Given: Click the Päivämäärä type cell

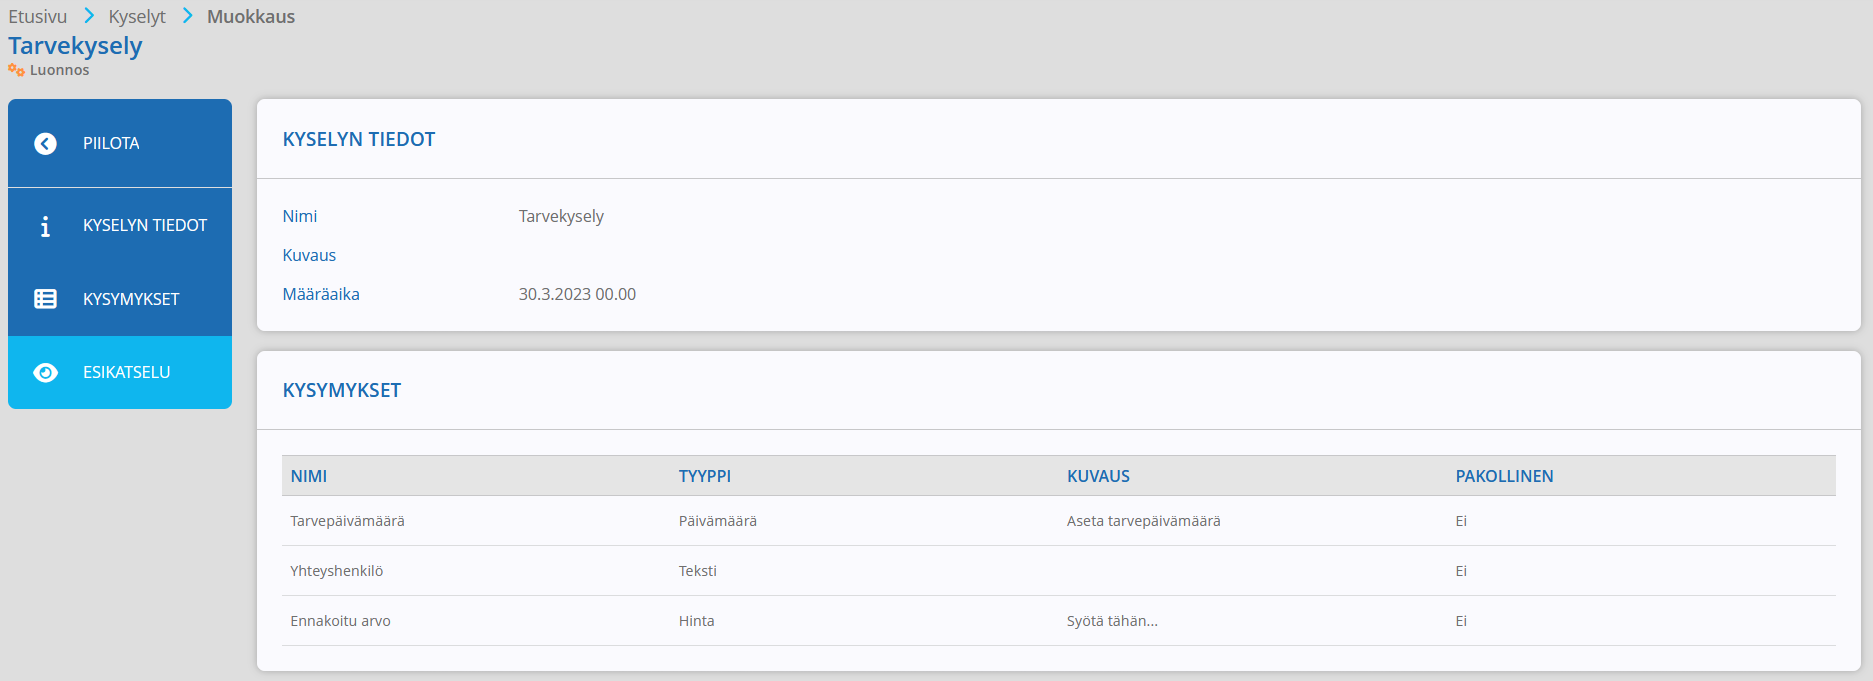Looking at the screenshot, I should [x=718, y=521].
